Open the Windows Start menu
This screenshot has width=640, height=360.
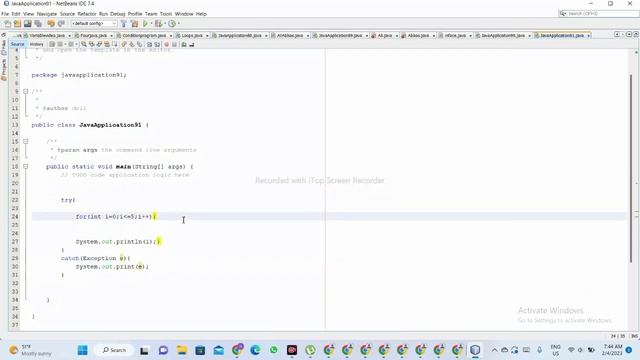[82, 350]
